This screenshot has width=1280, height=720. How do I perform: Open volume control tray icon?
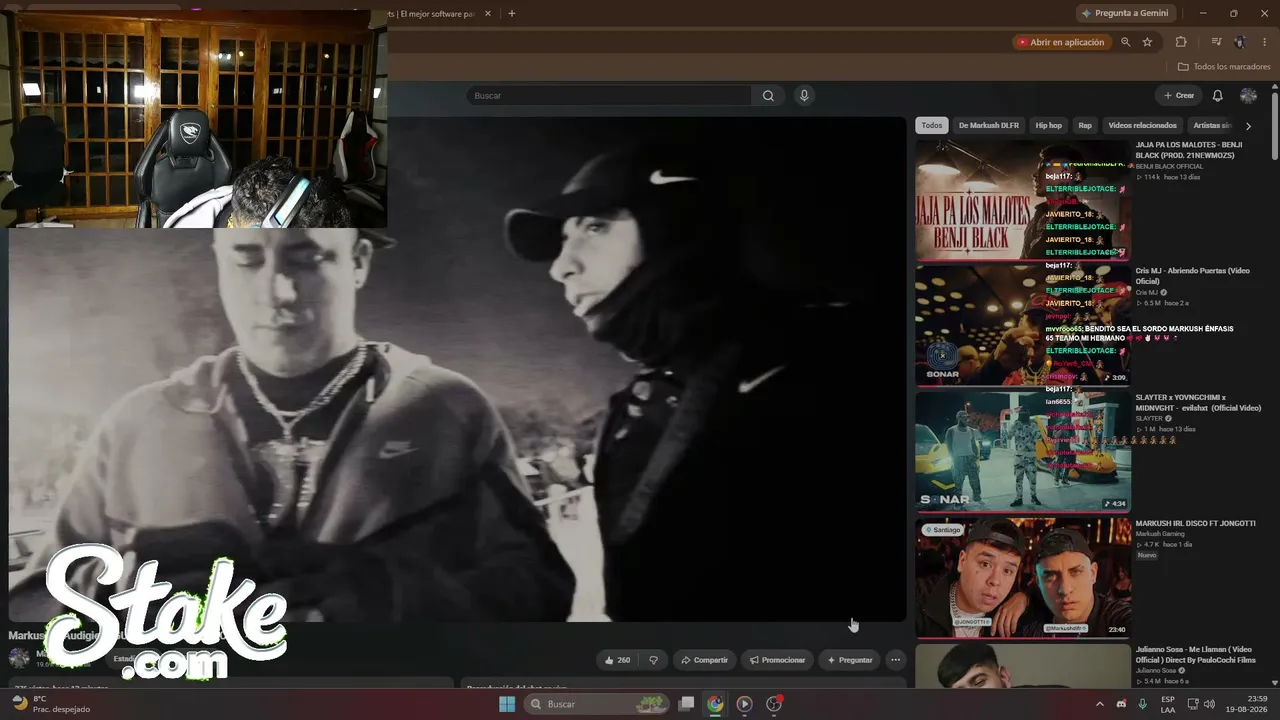click(1209, 704)
